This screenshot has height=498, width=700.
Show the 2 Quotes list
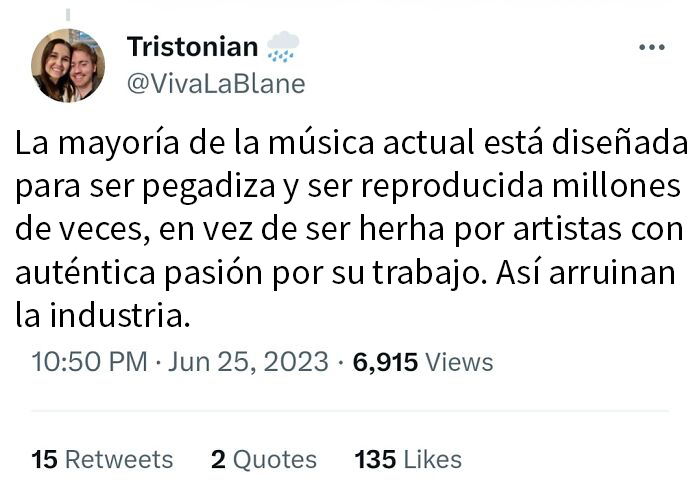pos(264,459)
